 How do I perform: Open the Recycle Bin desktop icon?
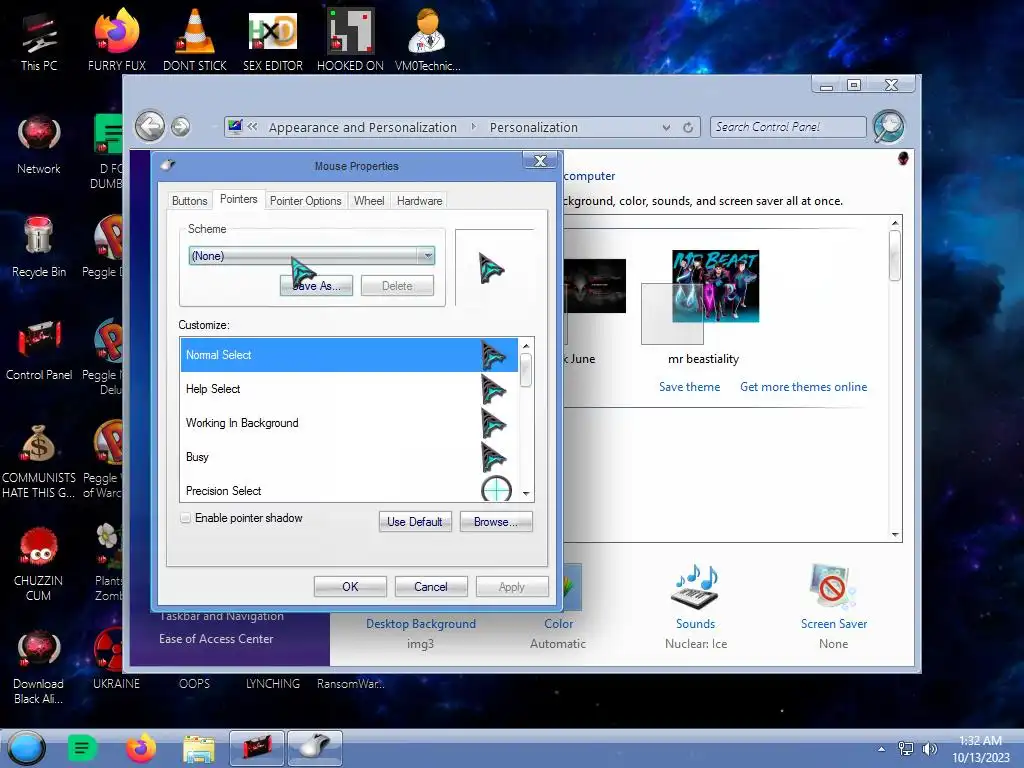39,247
